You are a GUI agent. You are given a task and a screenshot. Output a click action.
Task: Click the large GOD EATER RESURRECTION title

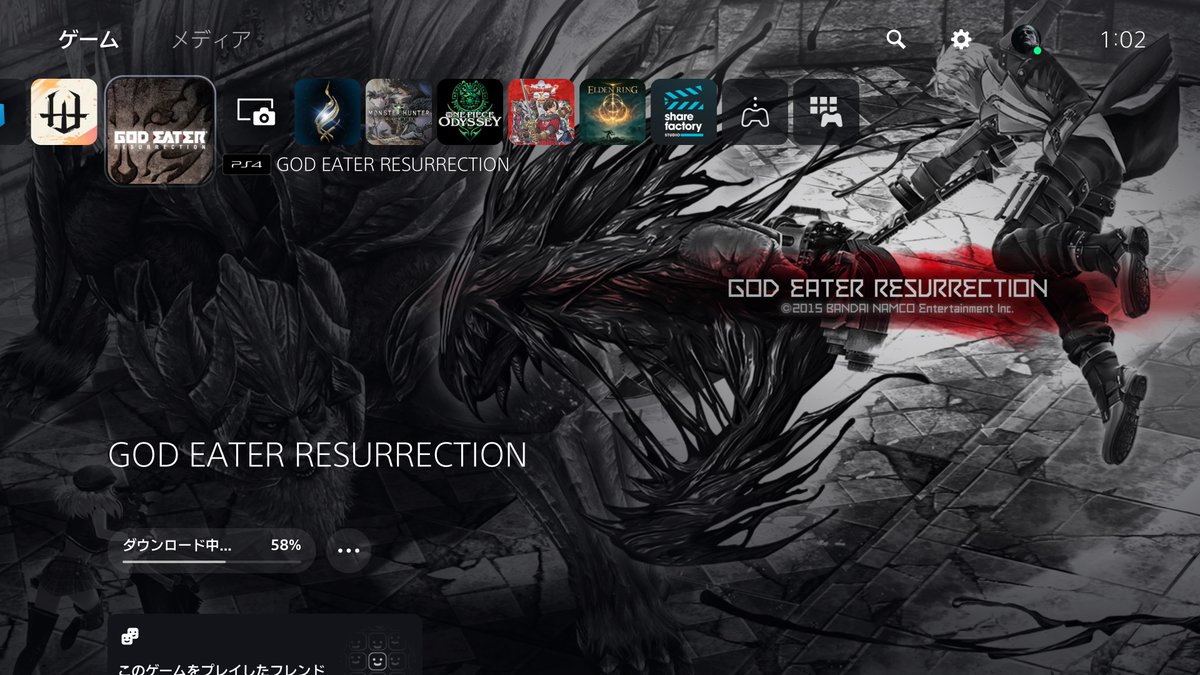tap(317, 455)
